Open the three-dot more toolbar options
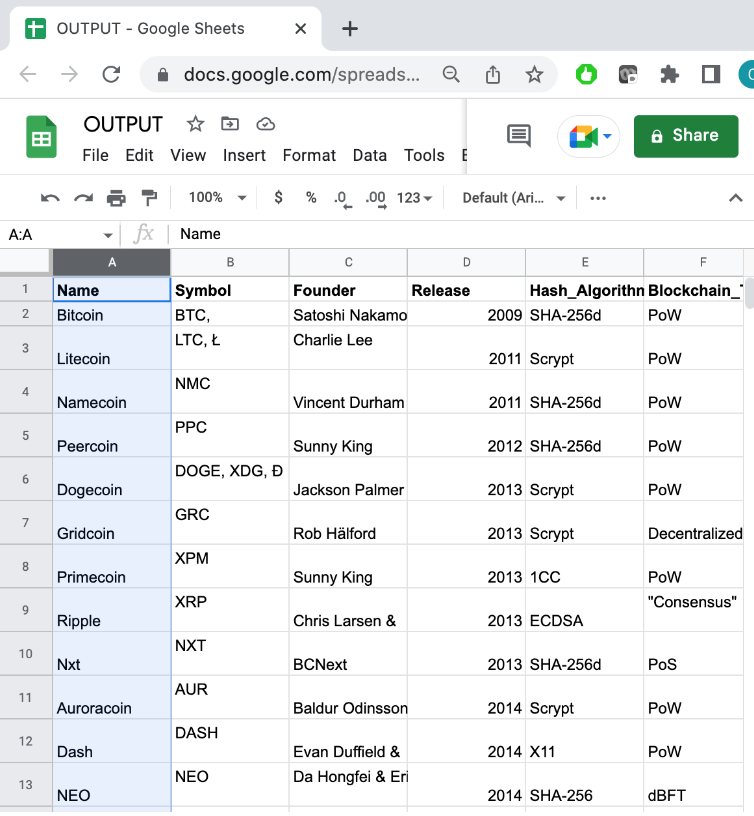The image size is (754, 816). (x=598, y=198)
